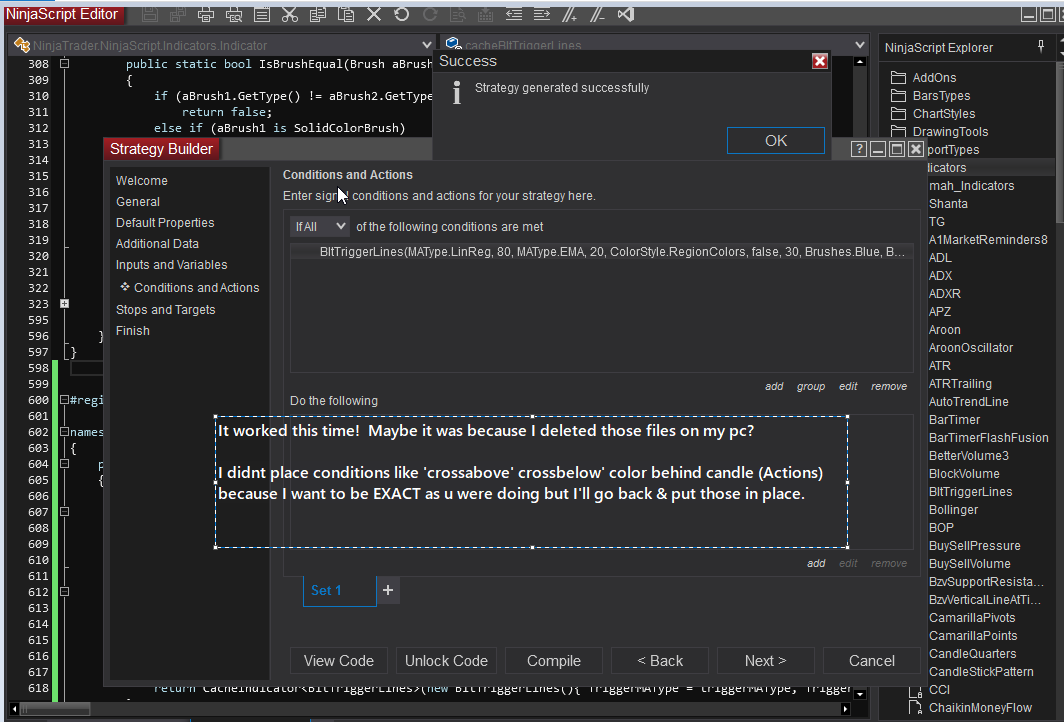
Task: Close the Success dialog with red X
Action: (820, 61)
